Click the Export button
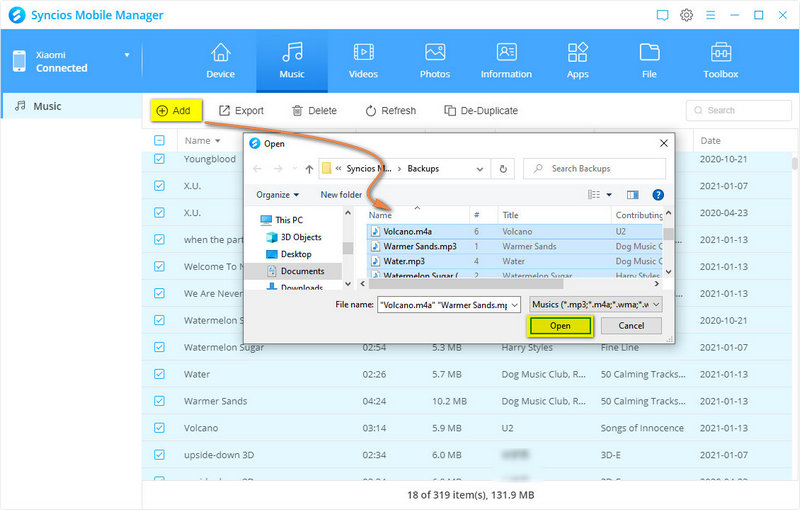The width and height of the screenshot is (800, 510). coord(241,111)
